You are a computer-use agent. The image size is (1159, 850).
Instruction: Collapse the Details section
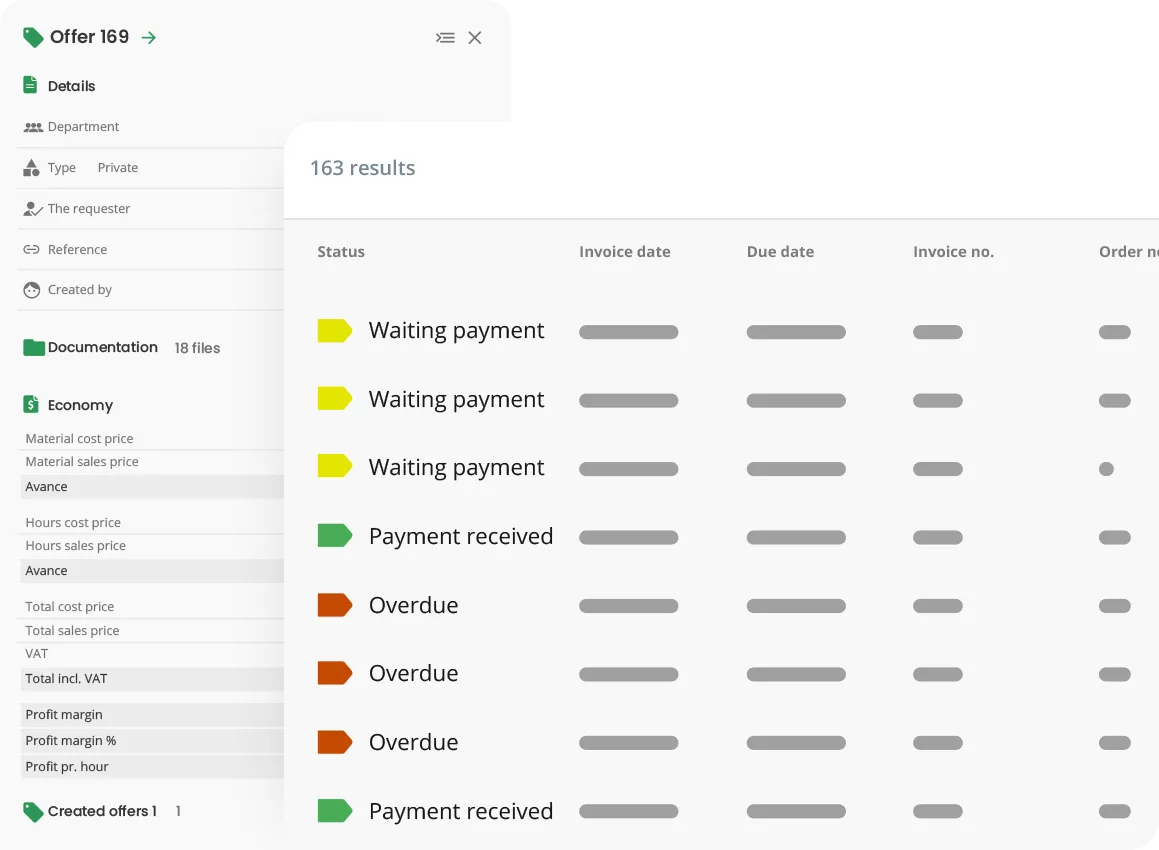pos(71,85)
